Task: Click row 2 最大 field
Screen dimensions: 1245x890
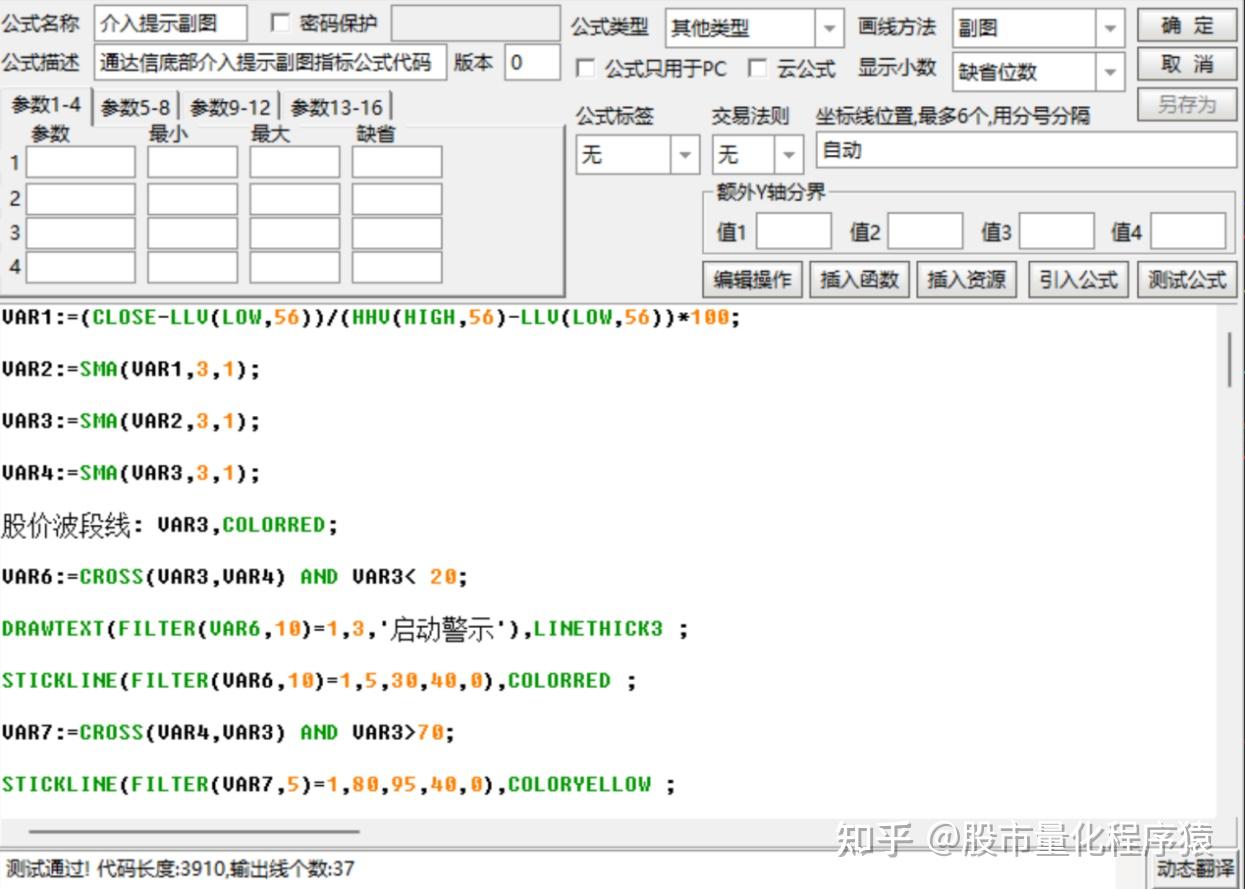Action: tap(294, 199)
